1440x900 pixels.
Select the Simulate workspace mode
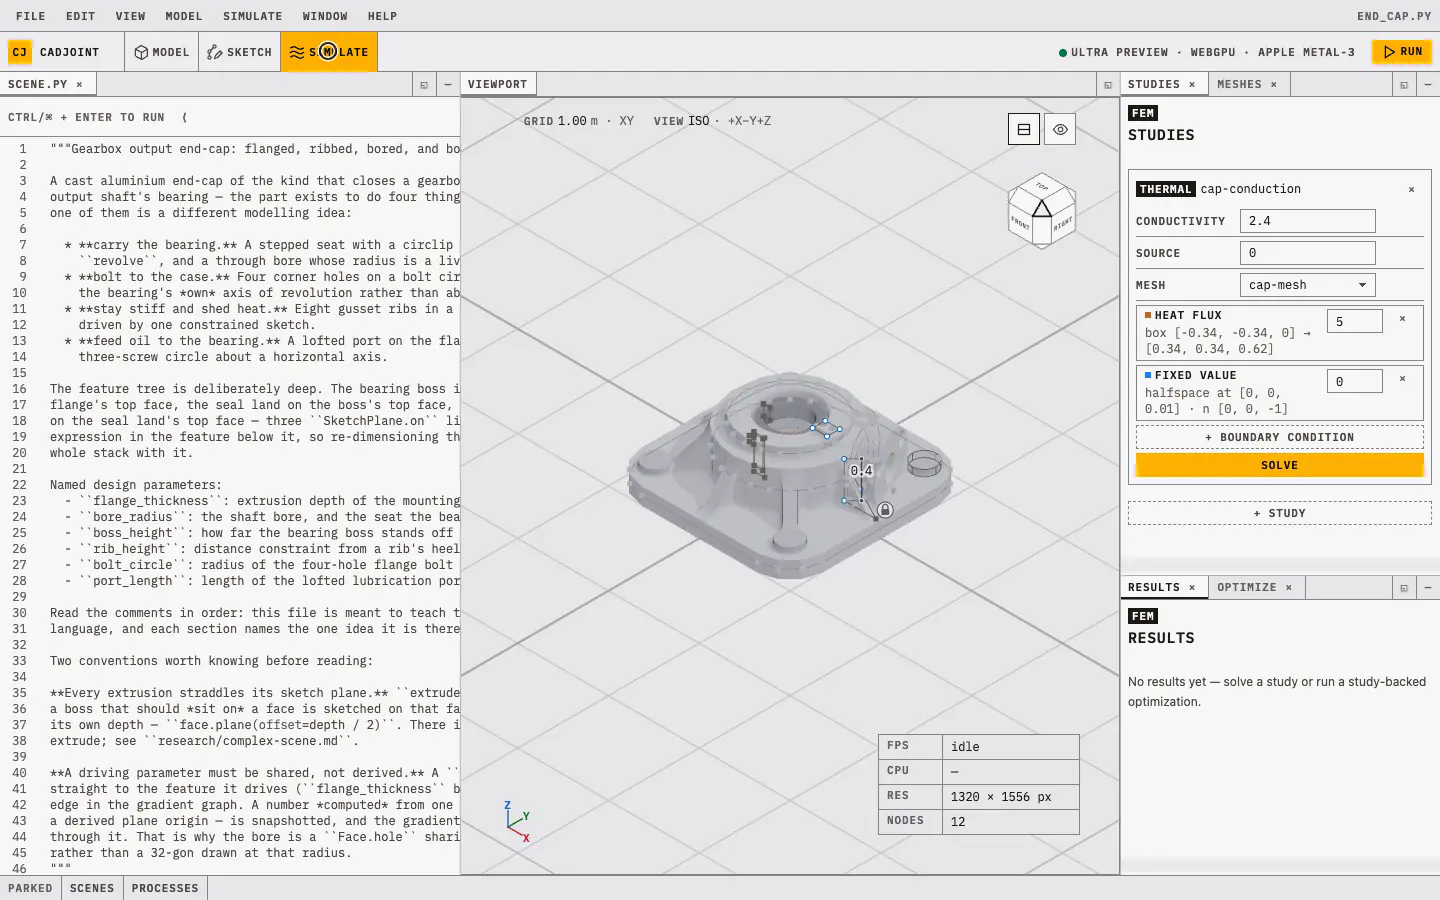pyautogui.click(x=329, y=52)
